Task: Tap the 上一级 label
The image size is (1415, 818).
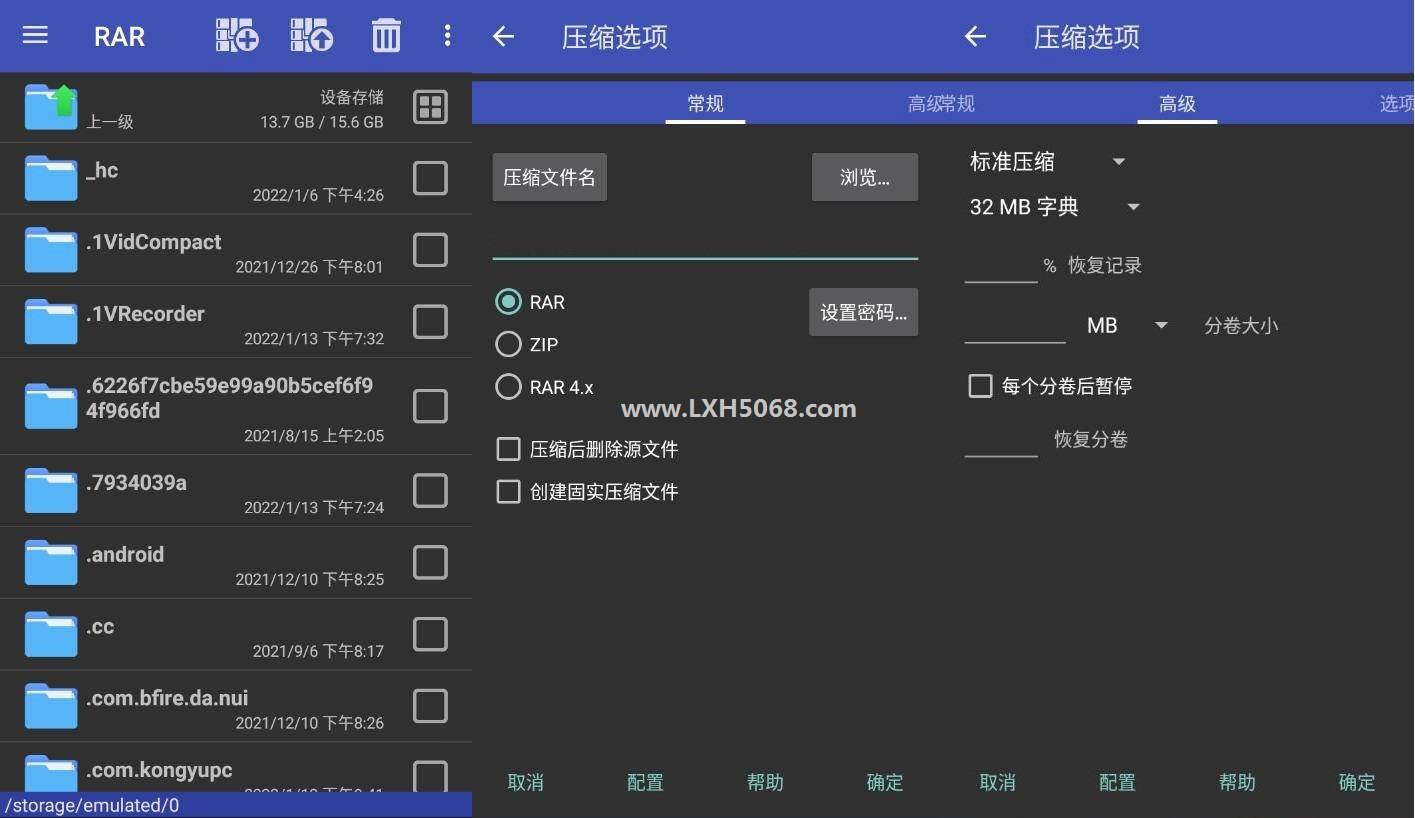Action: (x=110, y=122)
